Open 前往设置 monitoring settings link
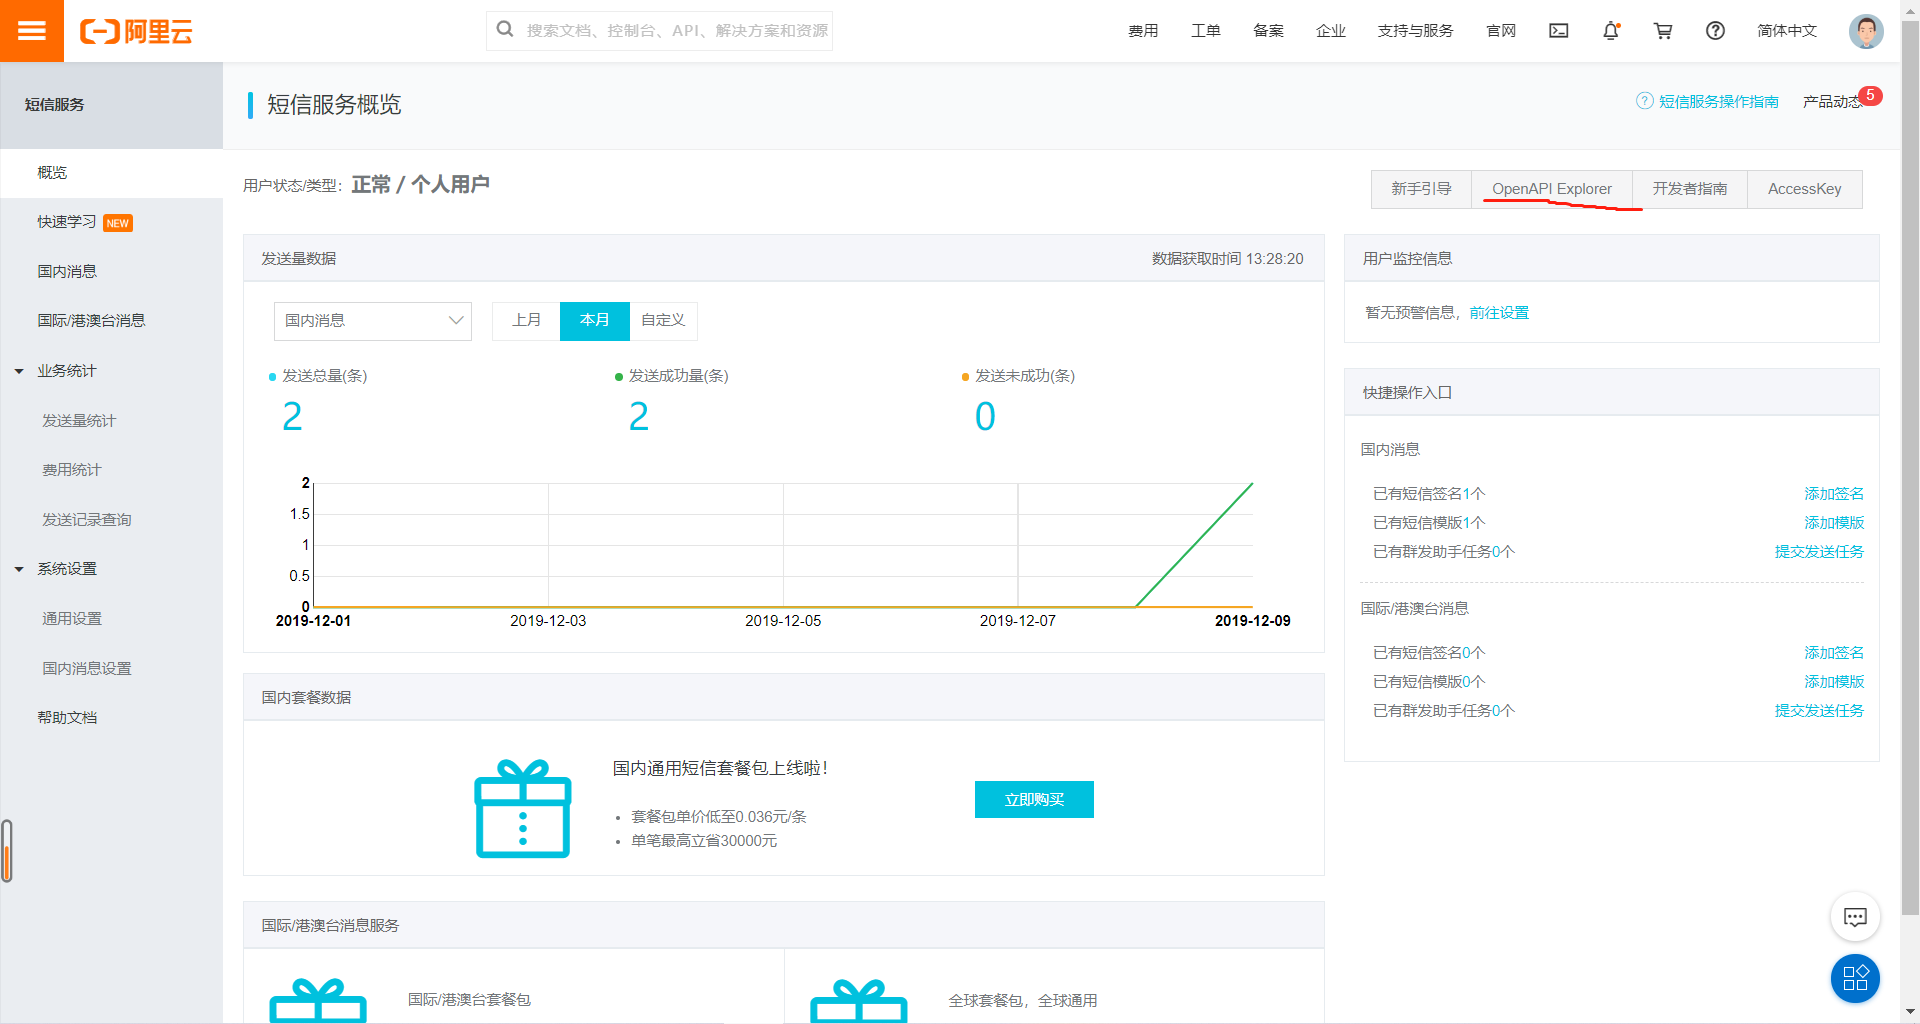 tap(1498, 312)
